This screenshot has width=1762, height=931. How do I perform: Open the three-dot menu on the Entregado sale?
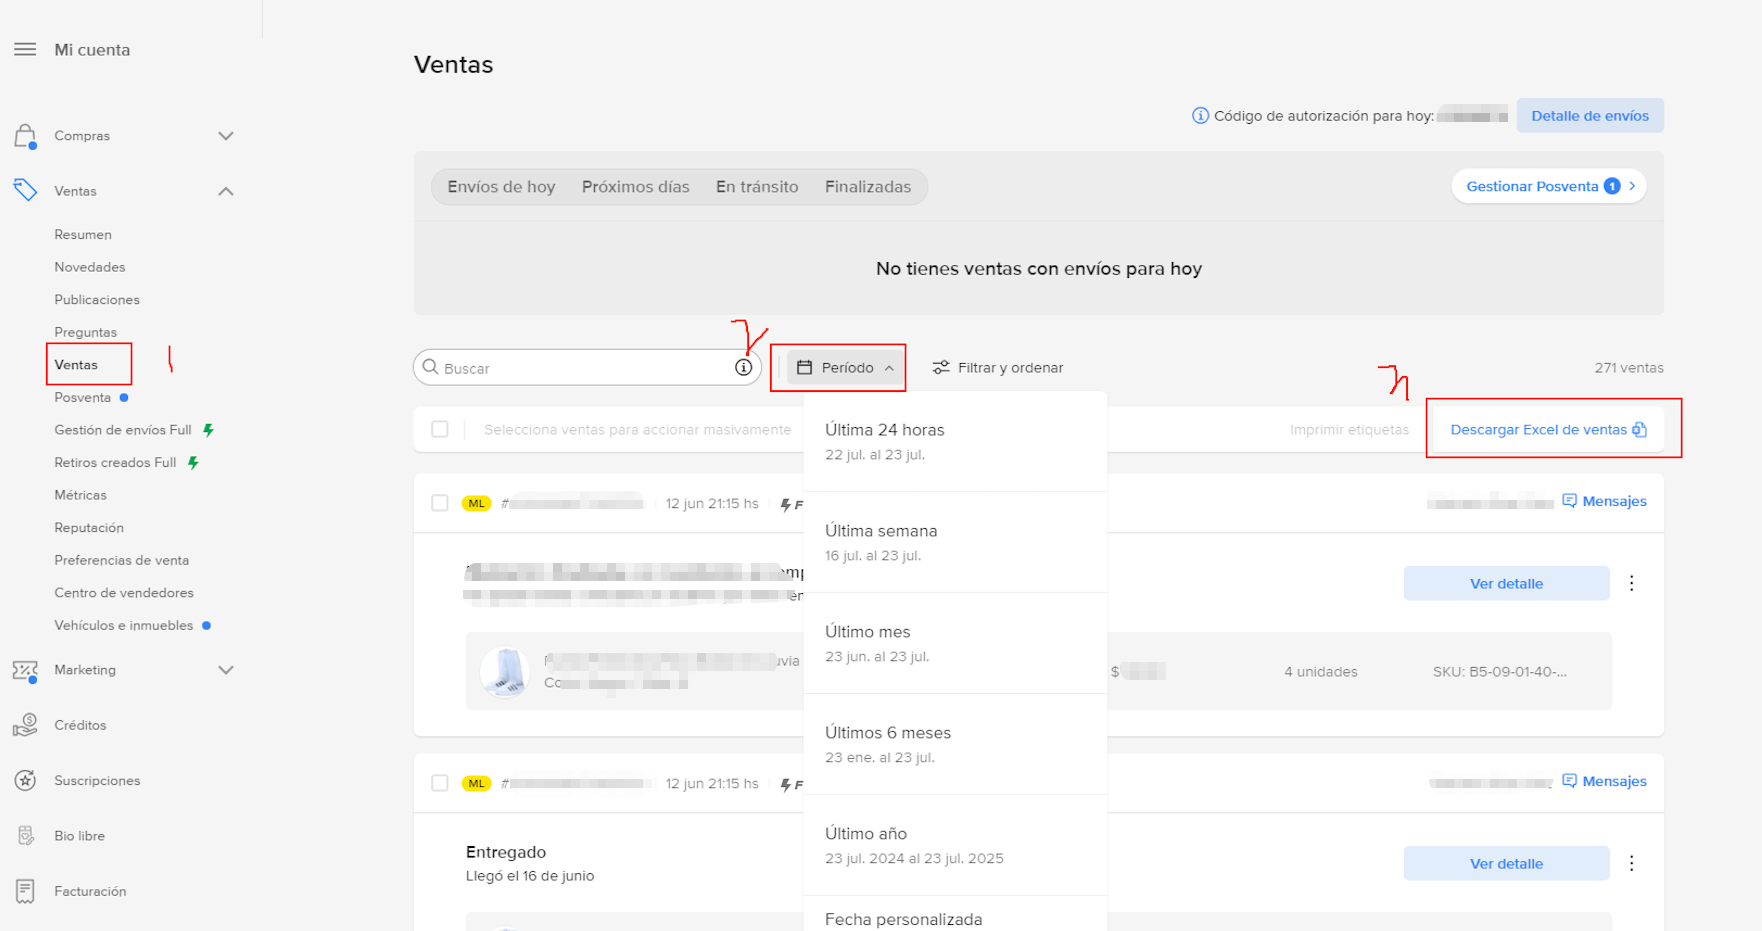point(1631,863)
